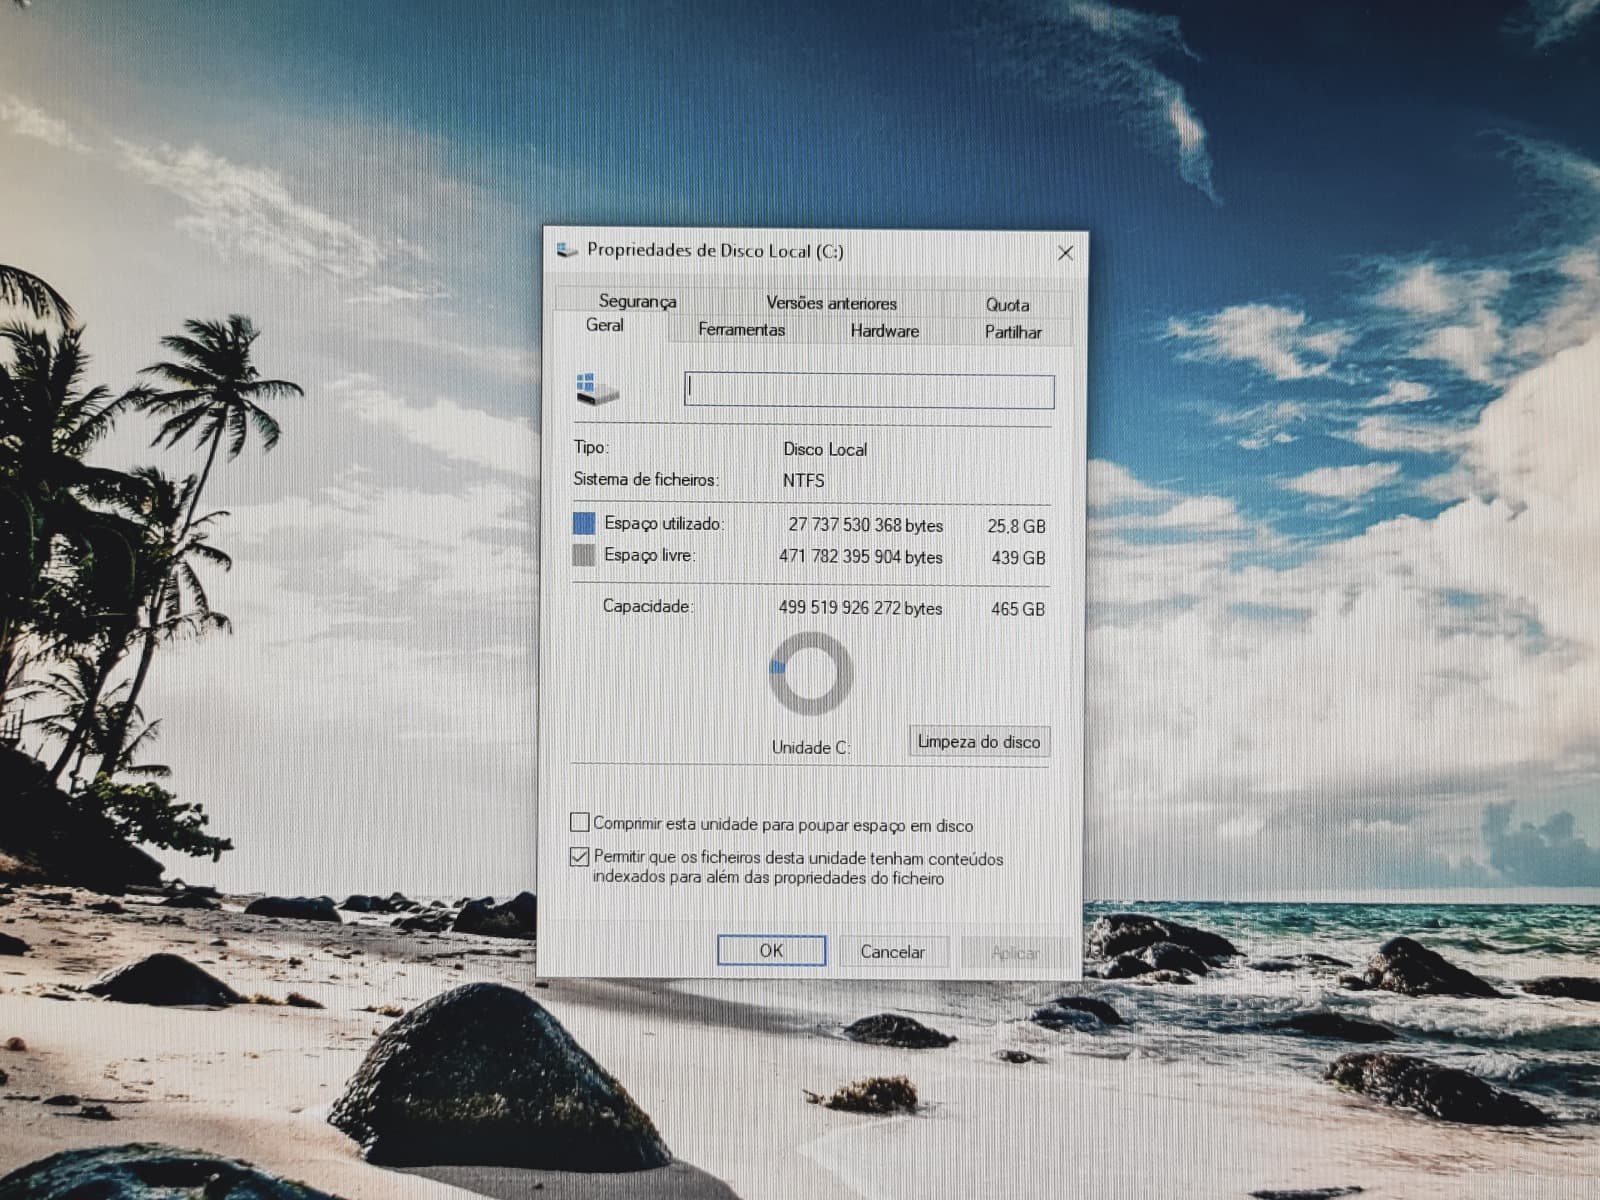Click the dialog title bar text

tap(716, 251)
